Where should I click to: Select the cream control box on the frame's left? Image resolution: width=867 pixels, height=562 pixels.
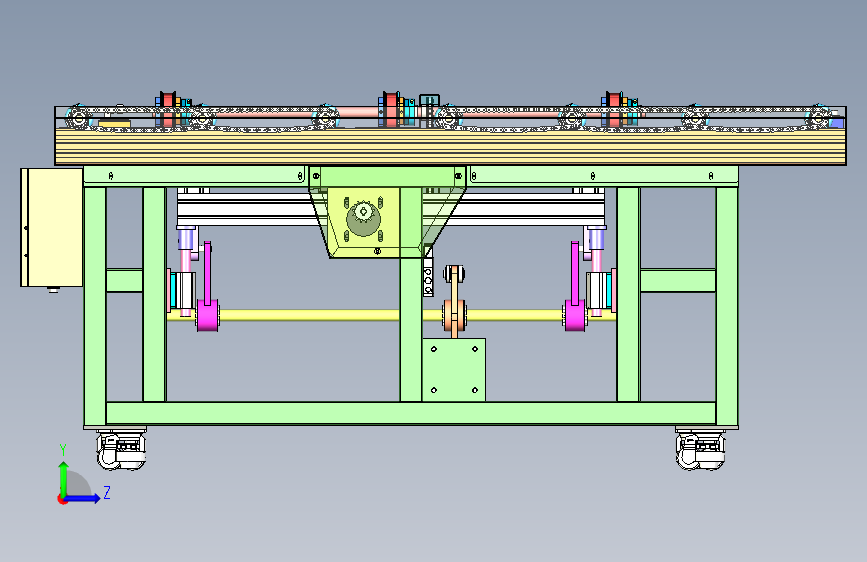coord(51,227)
